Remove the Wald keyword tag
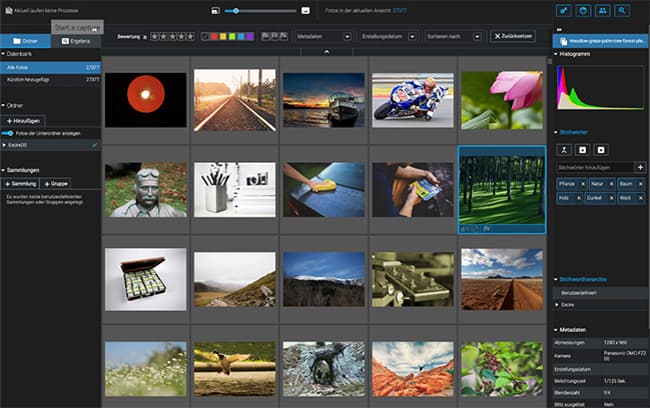Image resolution: width=650 pixels, height=408 pixels. coord(640,198)
